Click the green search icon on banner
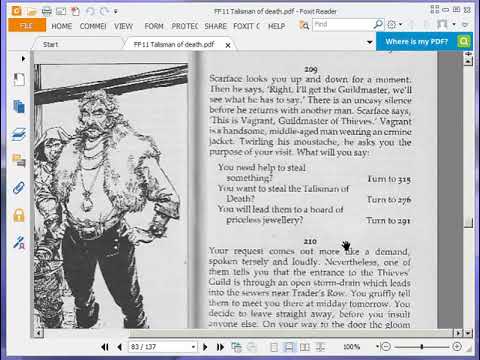This screenshot has height=360, width=480. pos(463,42)
